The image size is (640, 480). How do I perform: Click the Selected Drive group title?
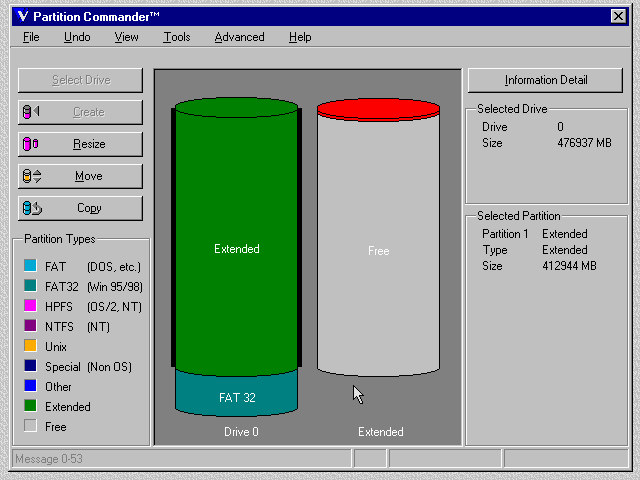(512, 109)
